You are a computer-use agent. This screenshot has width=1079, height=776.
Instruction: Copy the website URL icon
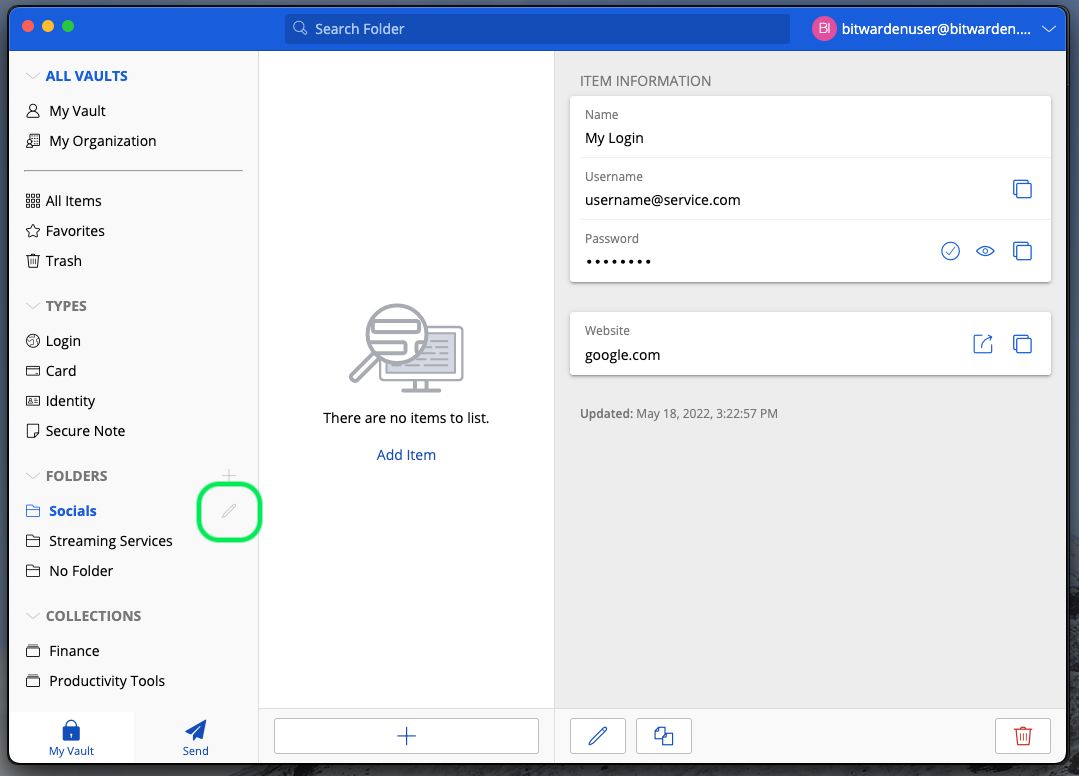pos(1022,343)
